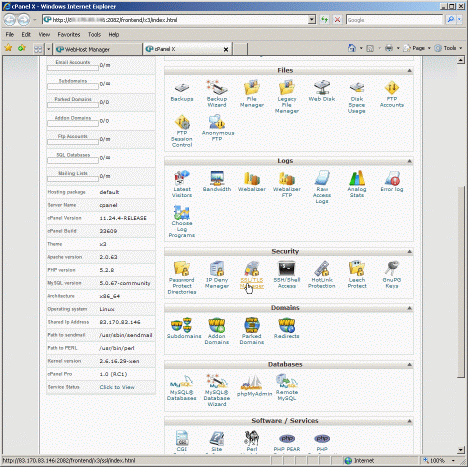Open the File menu
Image resolution: width=468 pixels, height=467 pixels.
click(10, 34)
